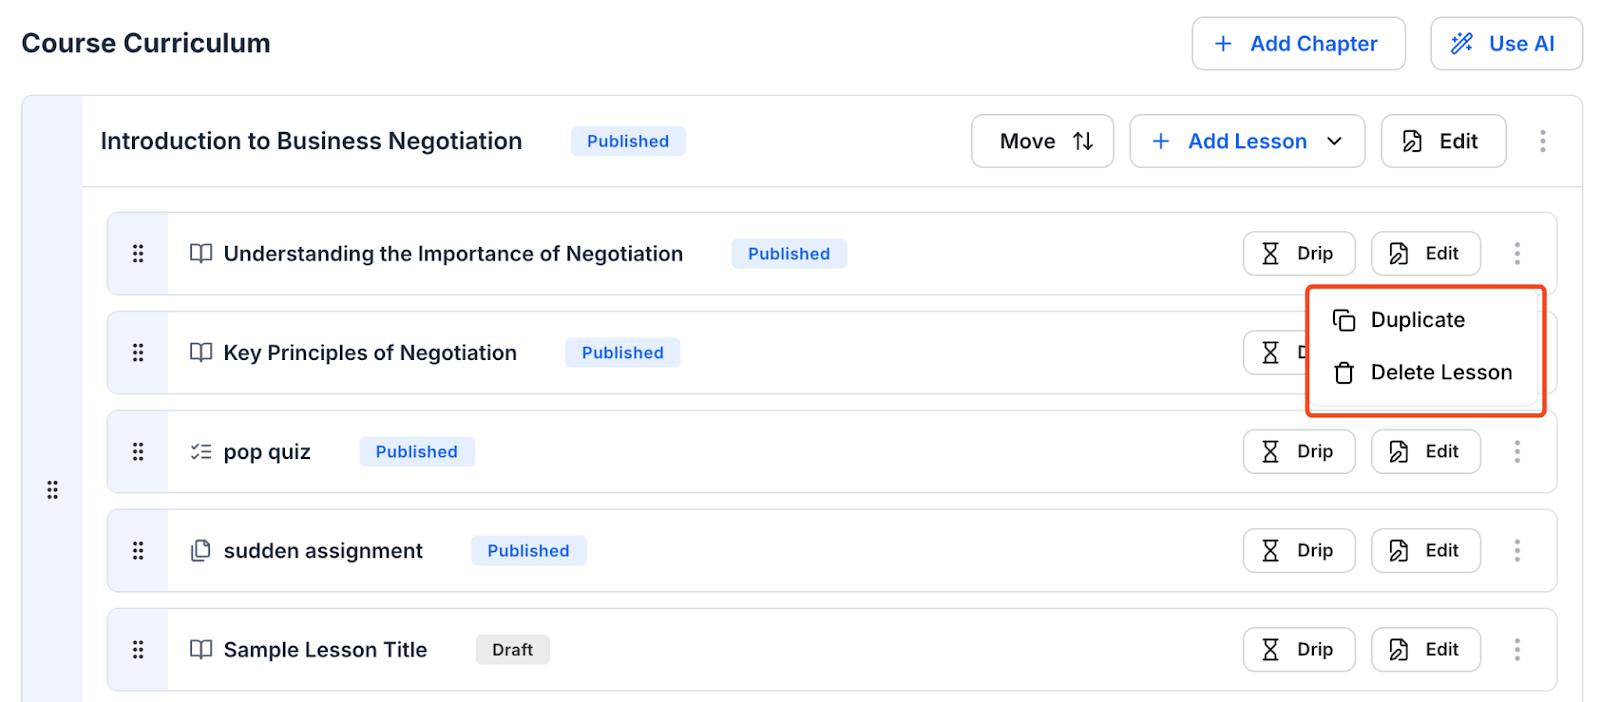
Task: Click the Move chapter button
Action: [x=1042, y=141]
